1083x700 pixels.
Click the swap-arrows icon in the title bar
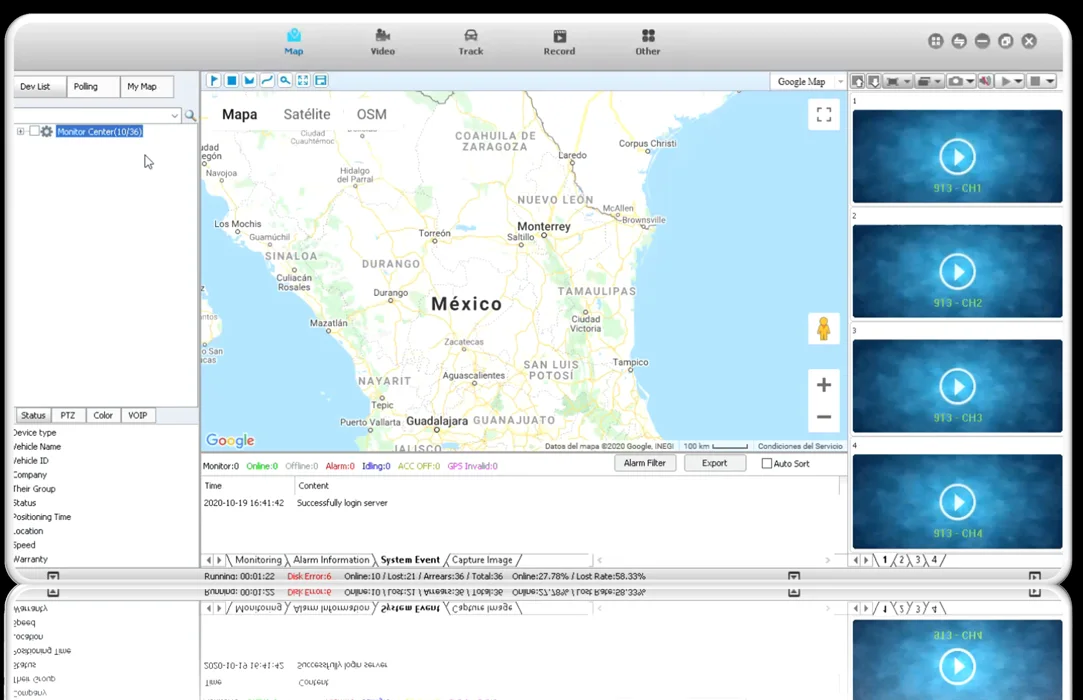tap(959, 41)
